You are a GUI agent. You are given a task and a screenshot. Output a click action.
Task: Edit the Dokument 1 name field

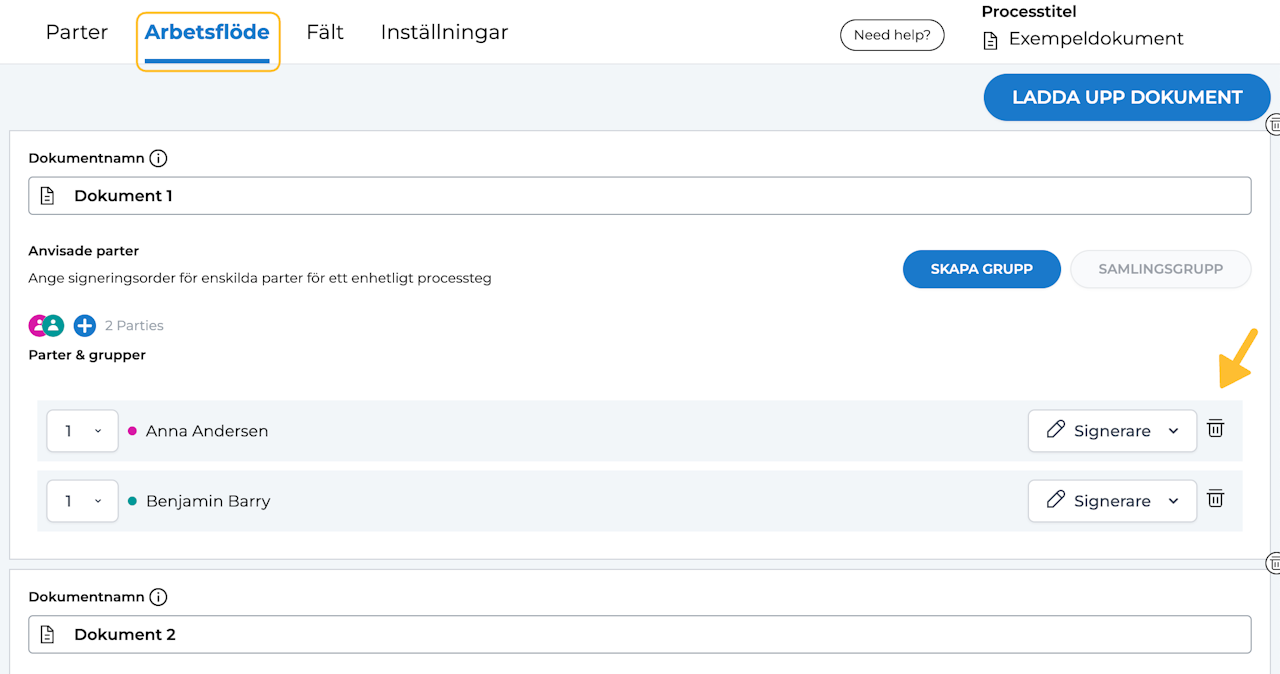tap(640, 196)
